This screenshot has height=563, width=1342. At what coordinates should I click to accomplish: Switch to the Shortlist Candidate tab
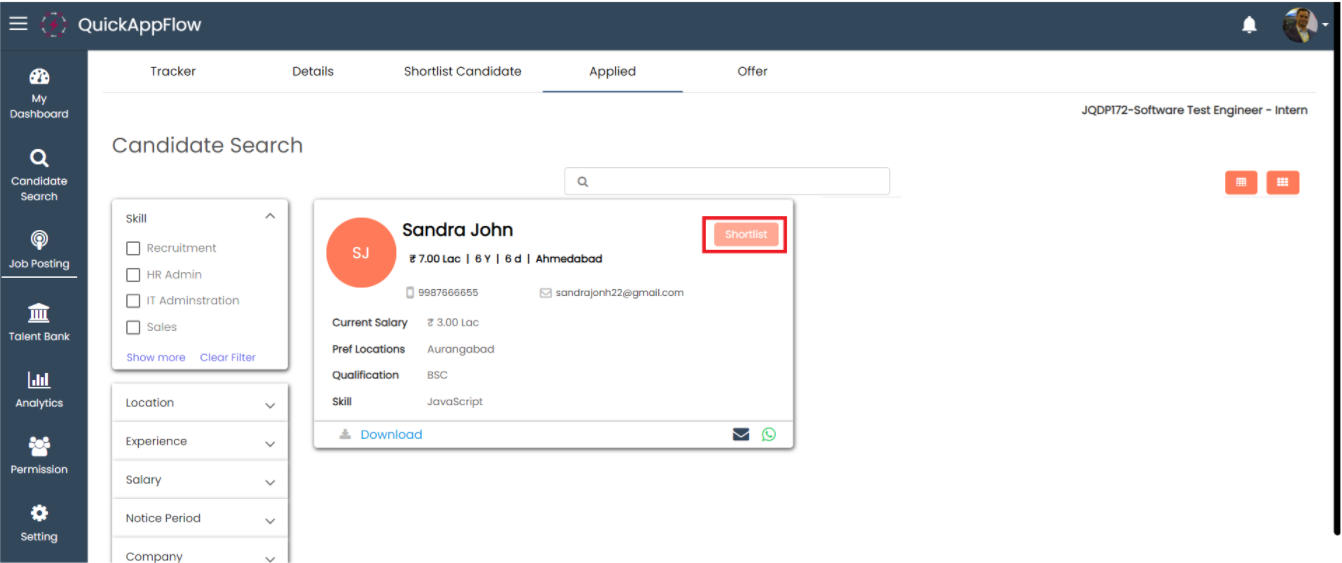point(462,71)
